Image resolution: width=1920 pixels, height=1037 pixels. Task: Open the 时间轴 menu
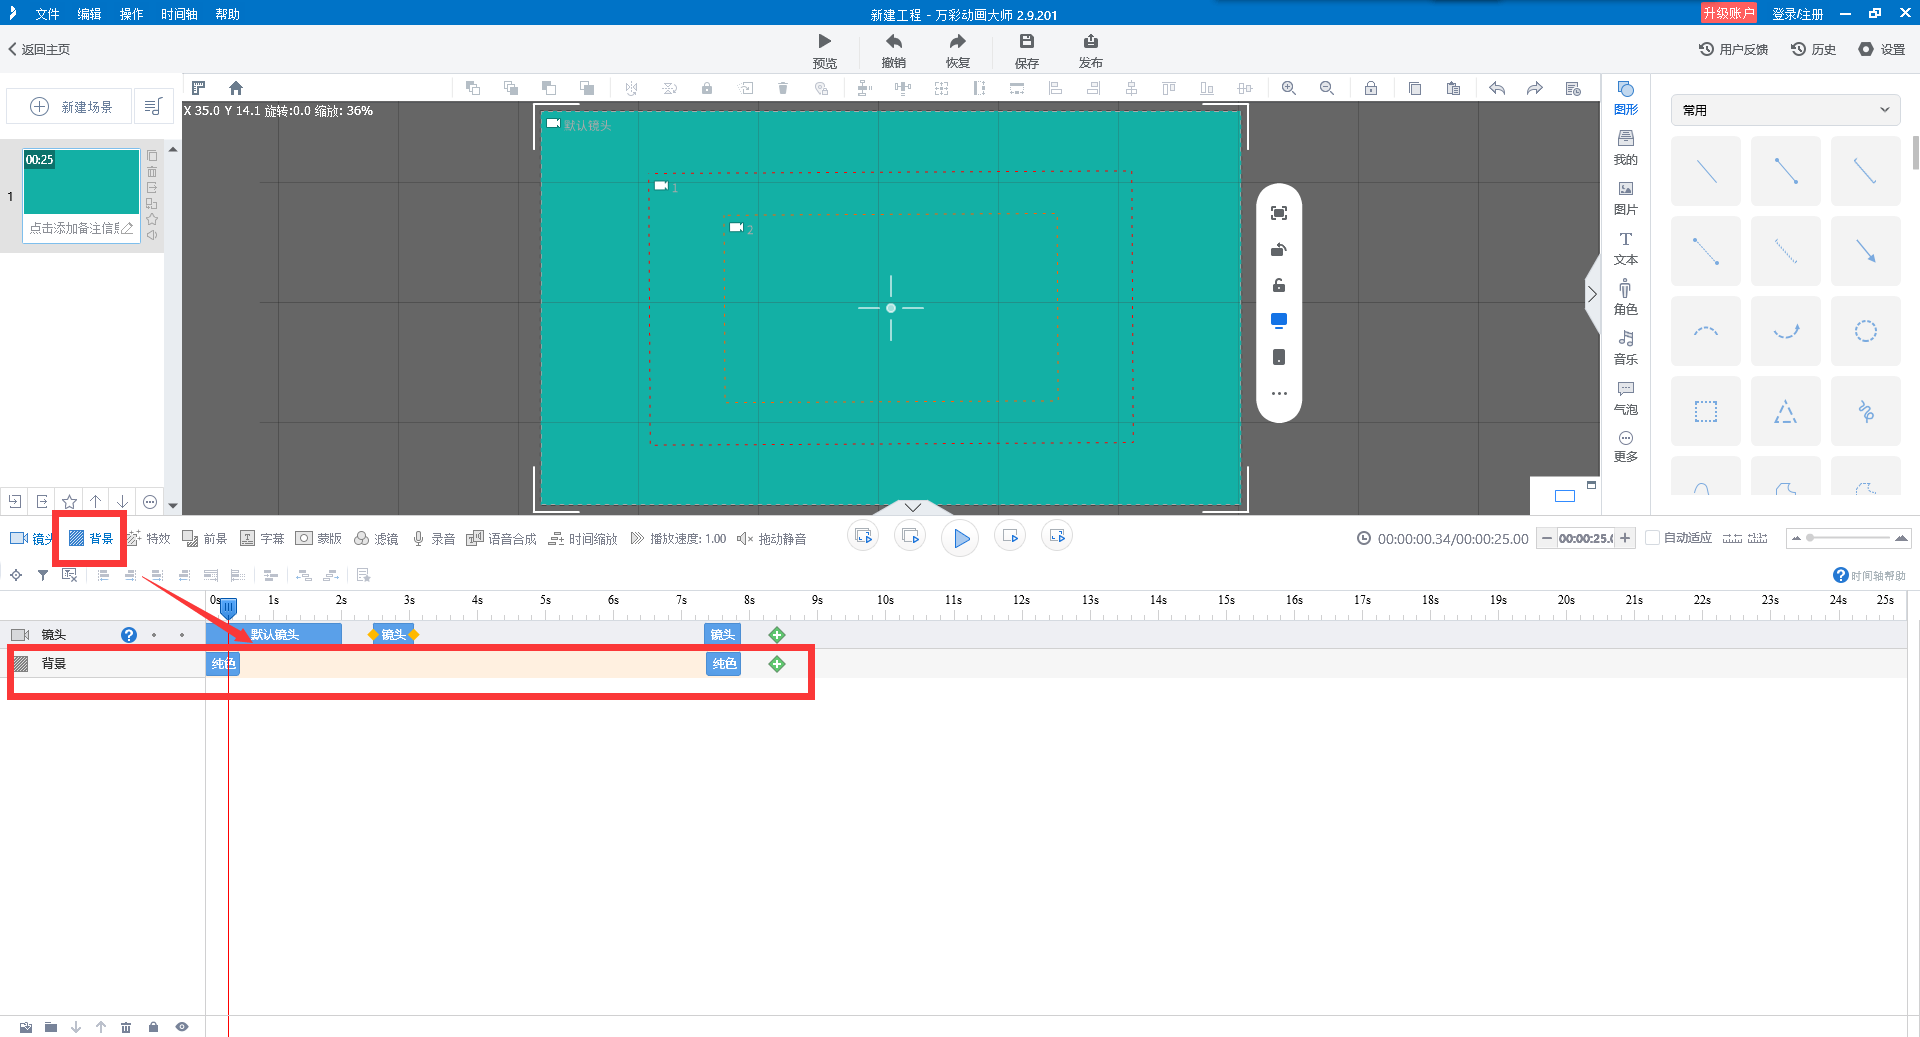(x=179, y=14)
